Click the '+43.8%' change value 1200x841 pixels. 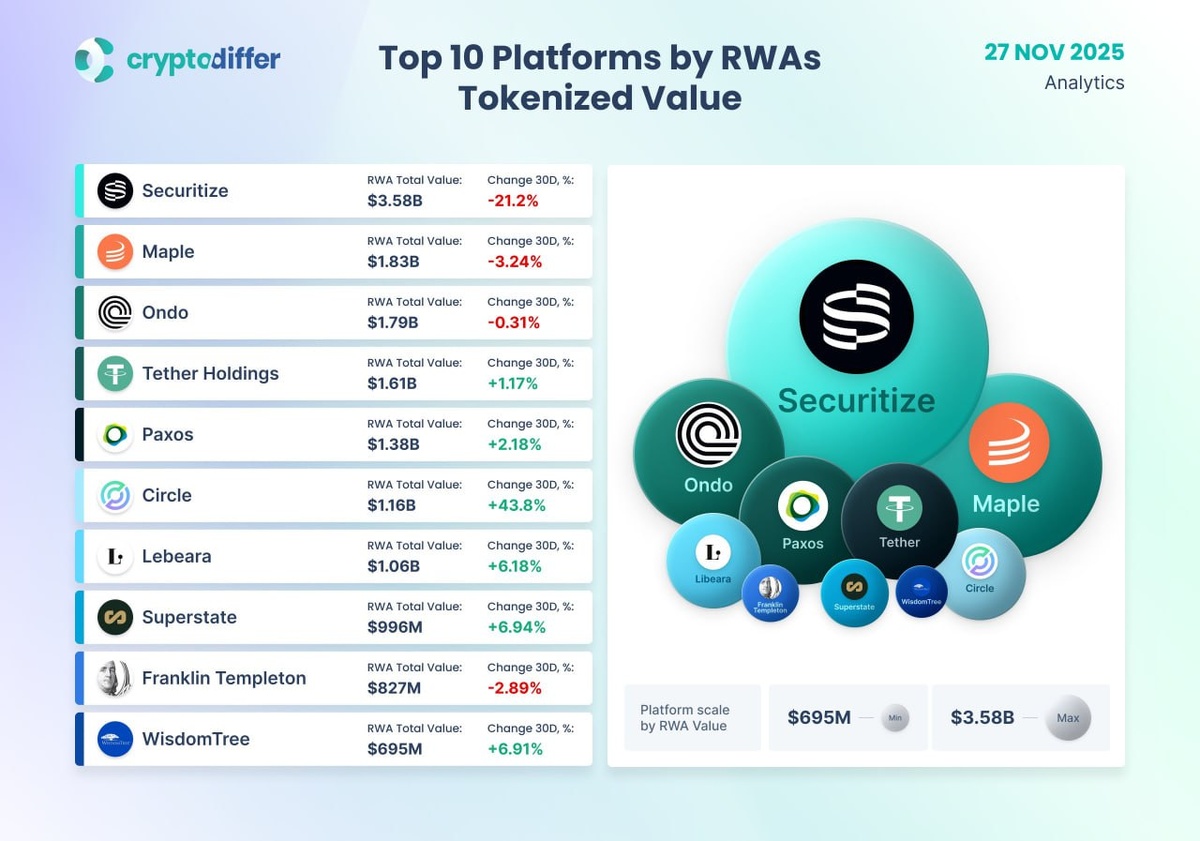517,505
